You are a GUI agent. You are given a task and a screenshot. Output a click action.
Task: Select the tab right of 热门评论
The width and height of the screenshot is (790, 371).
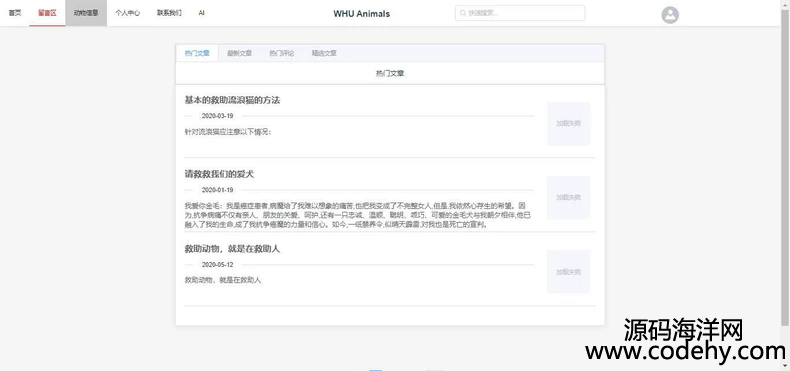324,53
